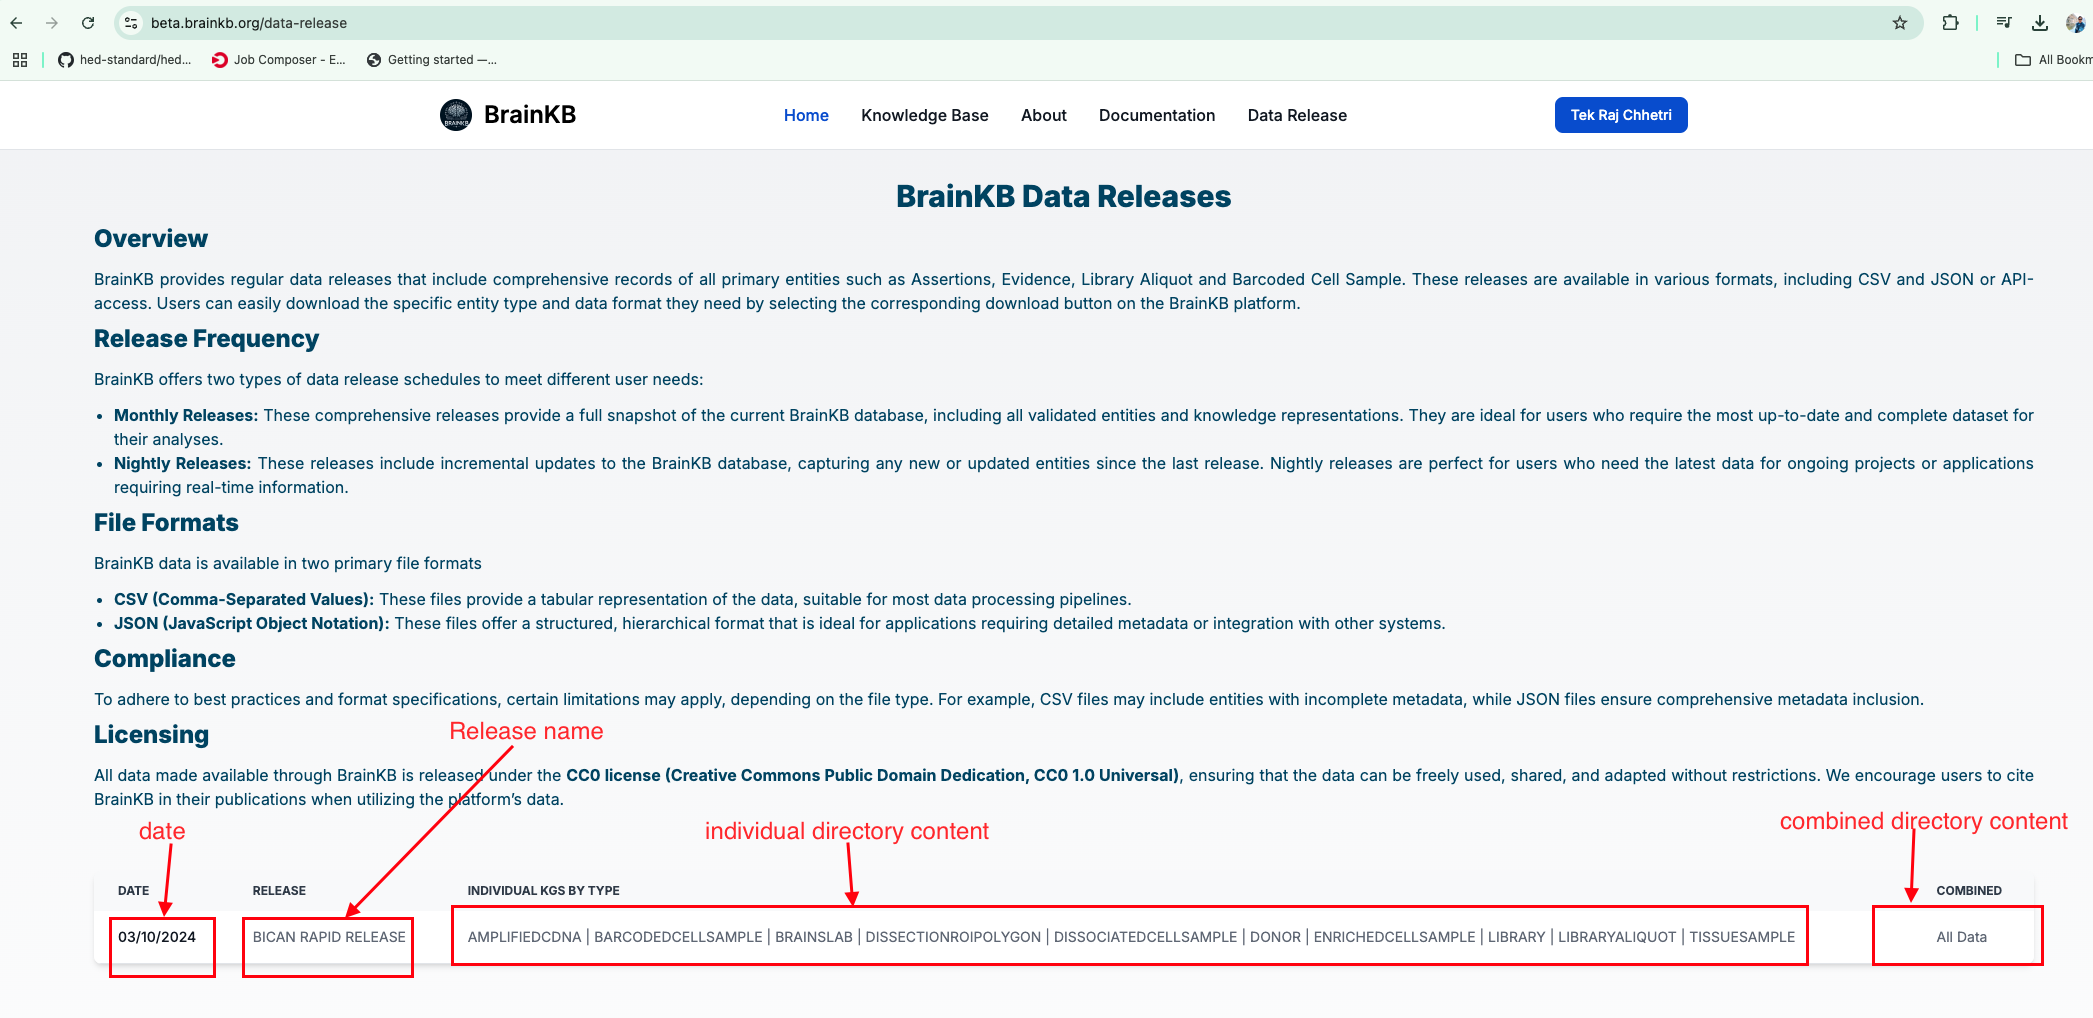Open the Data Release navigation item
This screenshot has width=2093, height=1018.
pos(1297,115)
